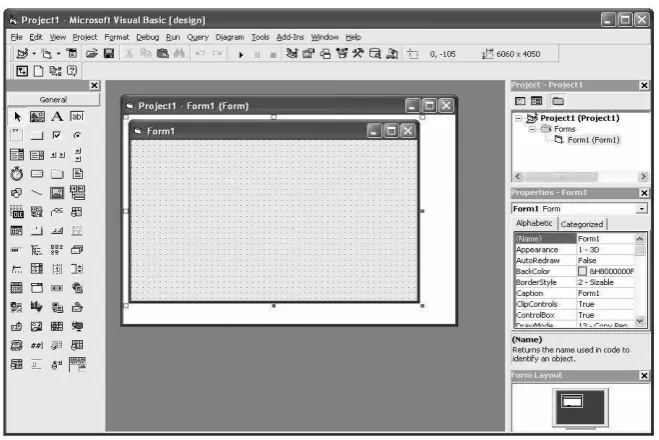This screenshot has height=440, width=659.
Task: Click the Properties list scroll down arrow
Action: 640,321
